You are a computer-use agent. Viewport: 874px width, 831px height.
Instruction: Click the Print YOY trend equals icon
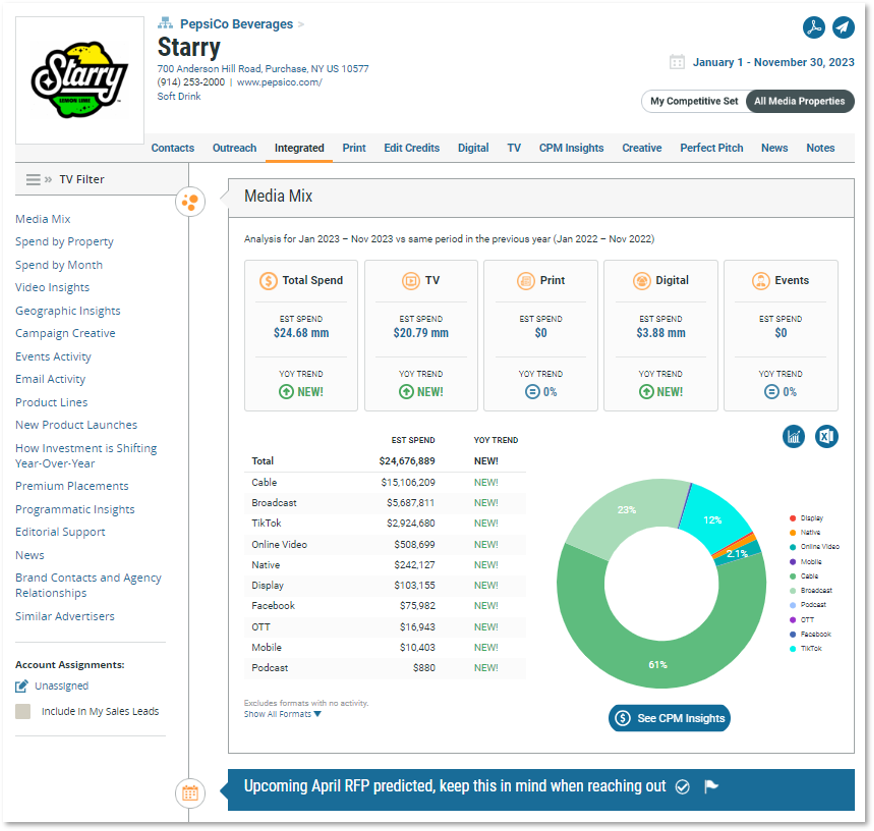point(532,392)
